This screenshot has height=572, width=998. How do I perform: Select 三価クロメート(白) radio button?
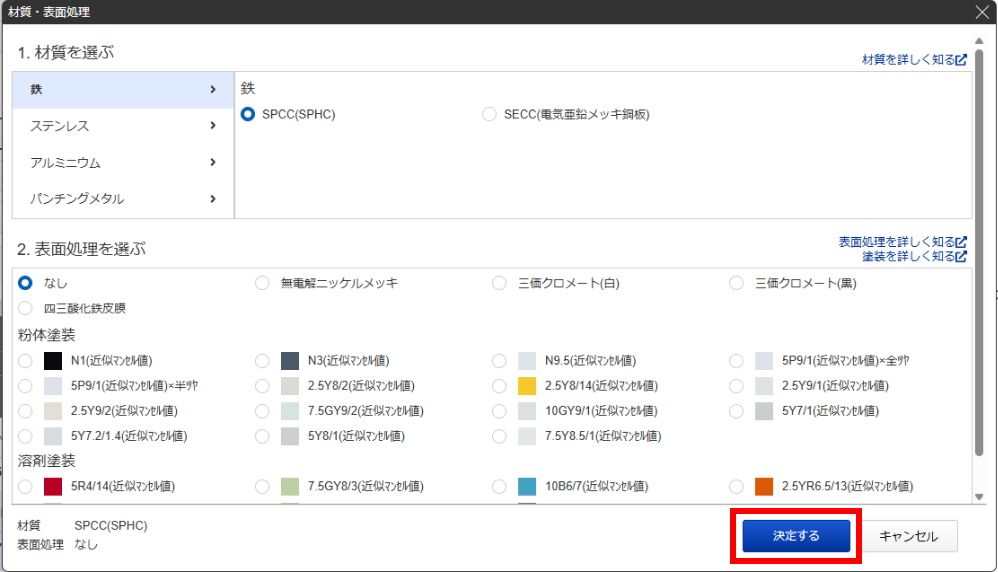pyautogui.click(x=500, y=283)
